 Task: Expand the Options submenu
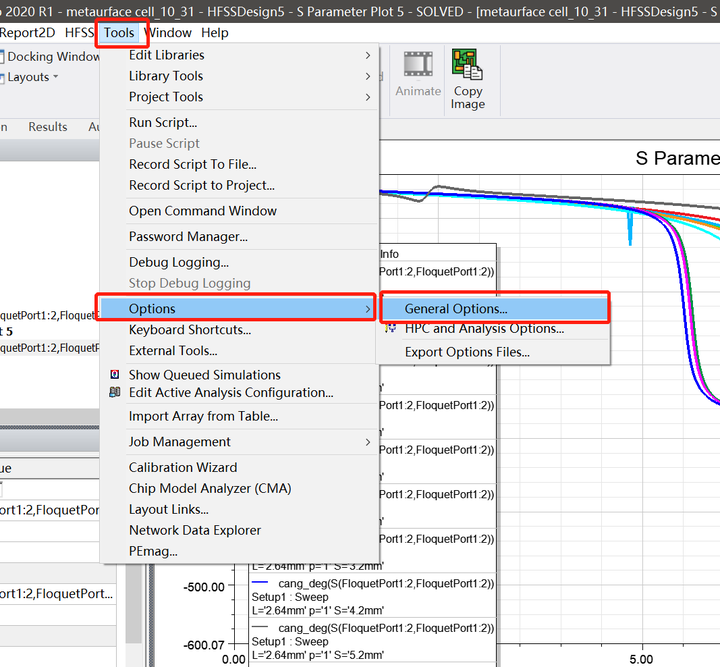239,308
